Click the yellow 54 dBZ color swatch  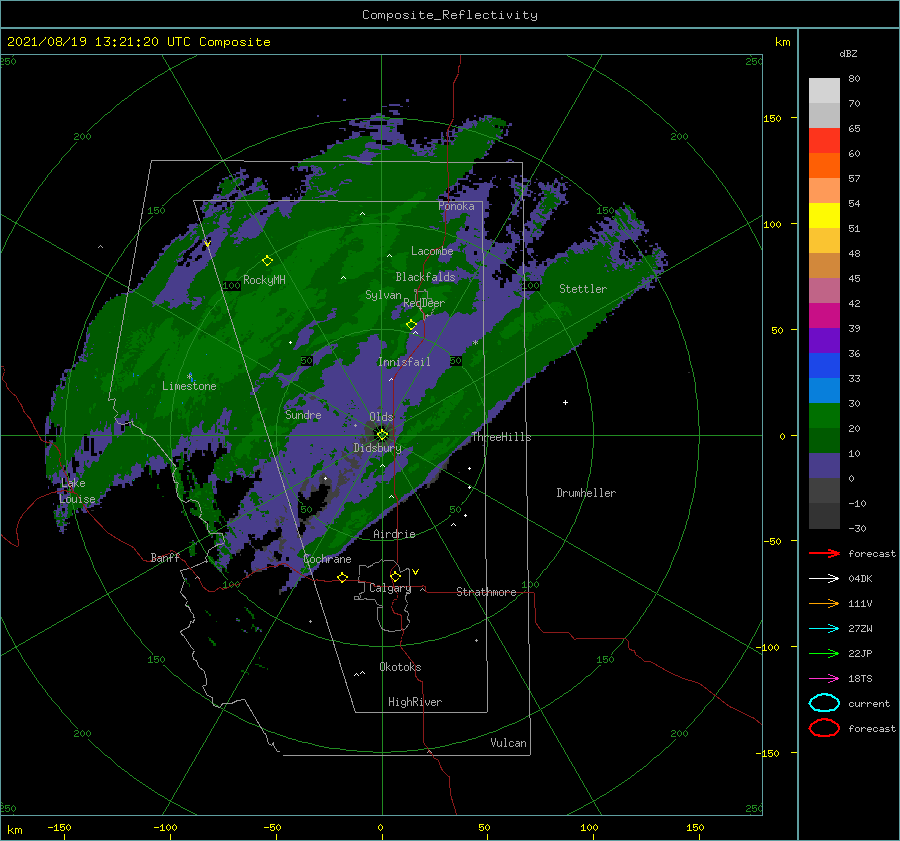[824, 216]
